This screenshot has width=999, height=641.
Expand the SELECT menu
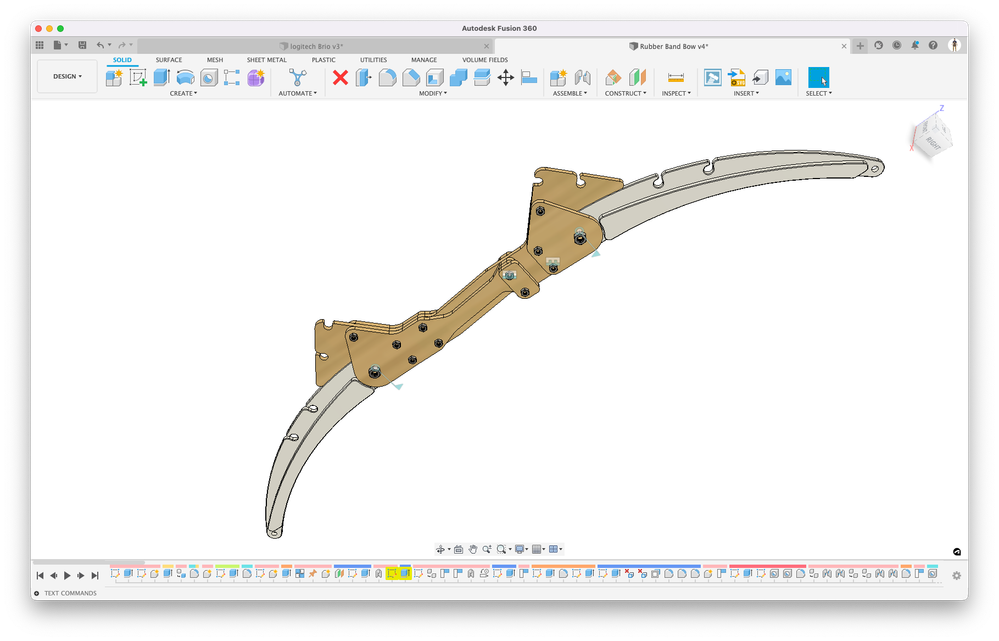(x=819, y=94)
